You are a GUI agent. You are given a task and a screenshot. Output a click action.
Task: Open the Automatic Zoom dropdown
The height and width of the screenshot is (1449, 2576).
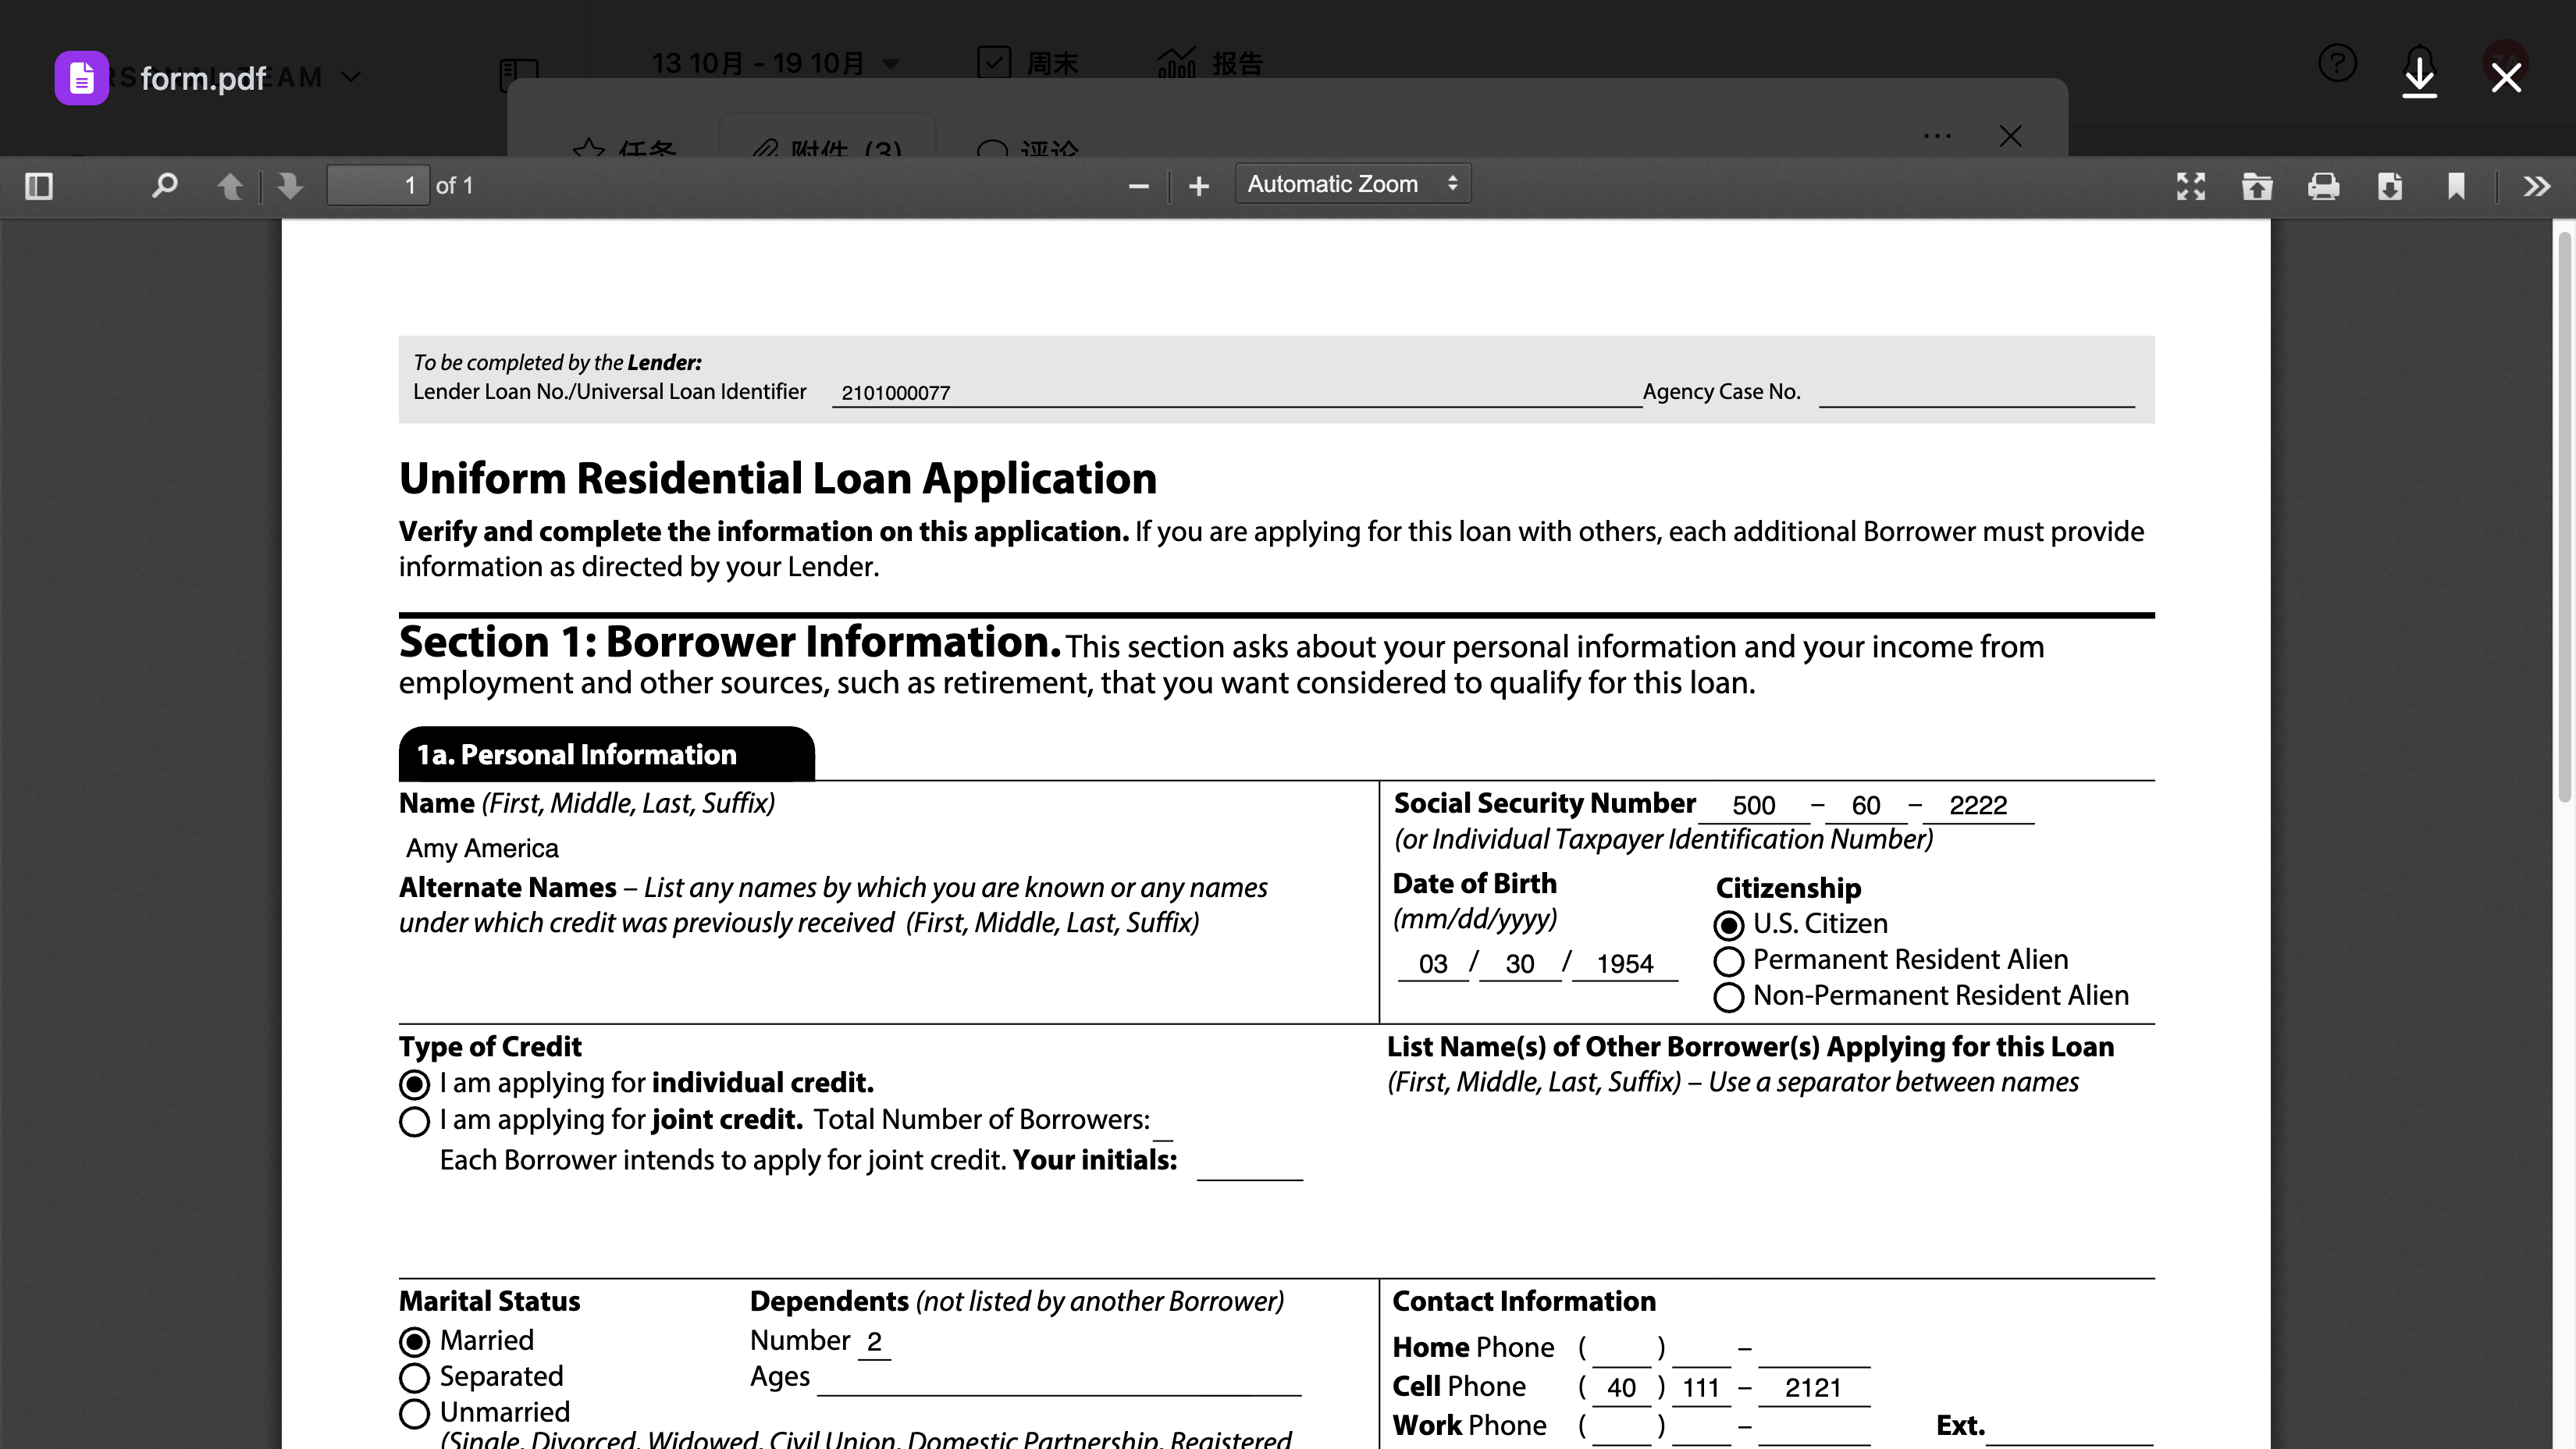(1352, 184)
